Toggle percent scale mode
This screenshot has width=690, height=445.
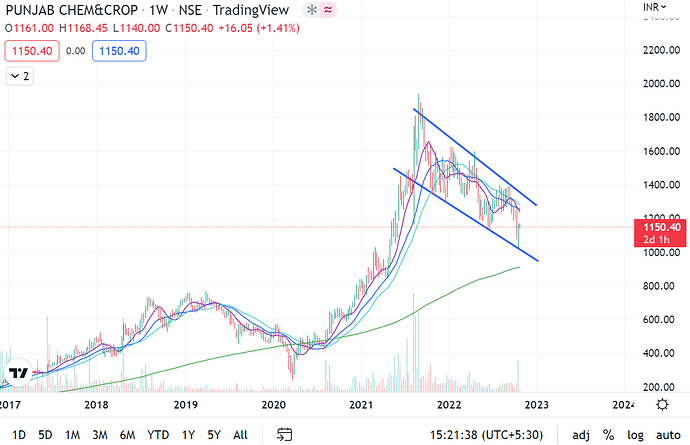tap(608, 435)
